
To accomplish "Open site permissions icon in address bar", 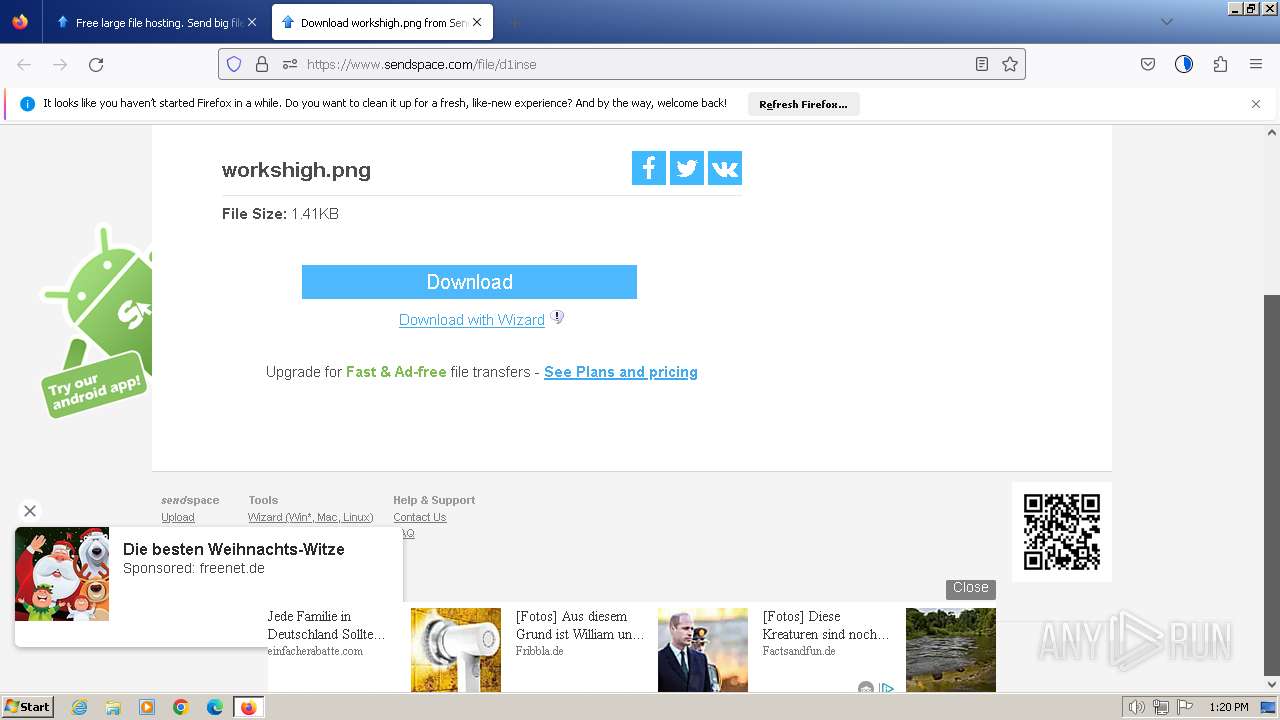I will coord(290,64).
